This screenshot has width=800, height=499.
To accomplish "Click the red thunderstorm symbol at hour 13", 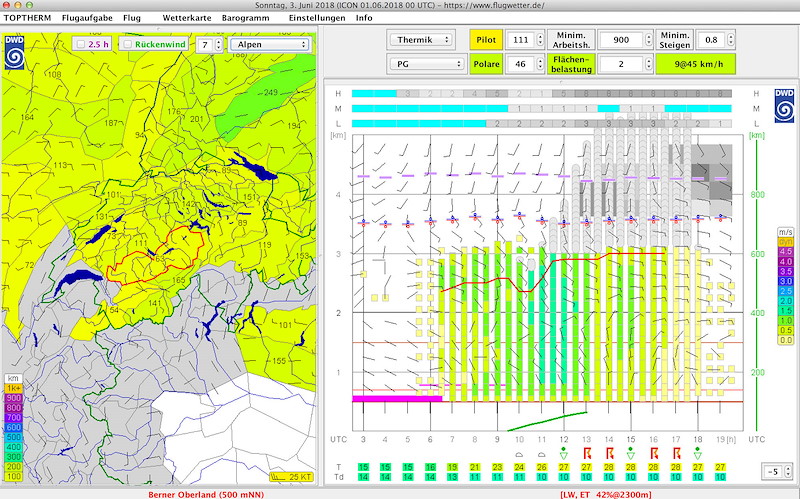I will [587, 453].
